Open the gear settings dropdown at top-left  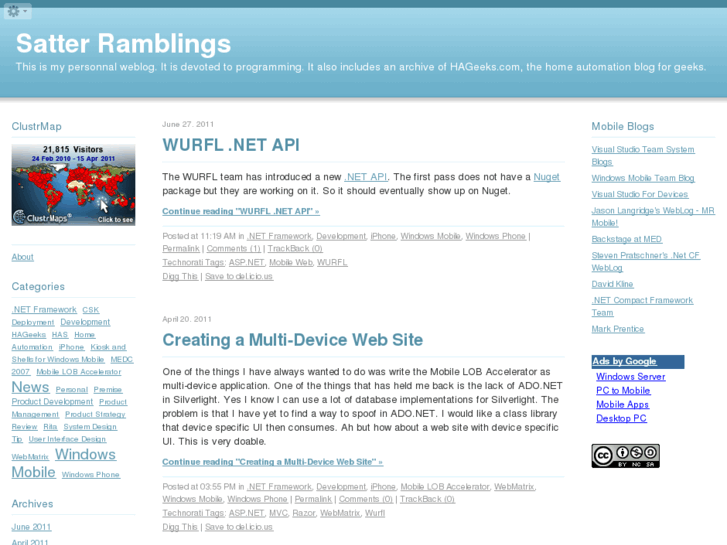(x=18, y=11)
